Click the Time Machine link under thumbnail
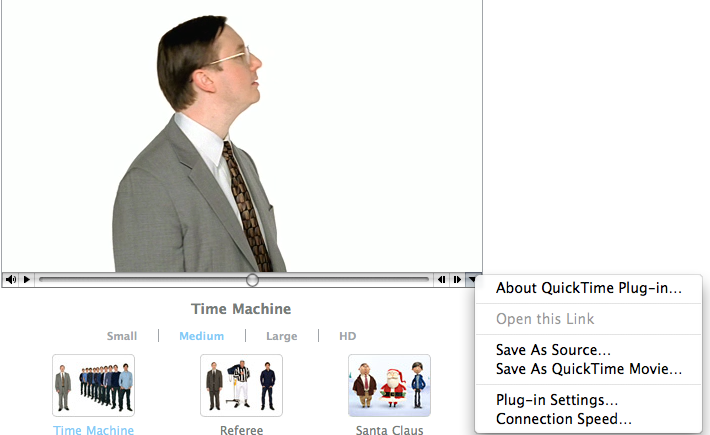710x435 pixels. coord(93,430)
